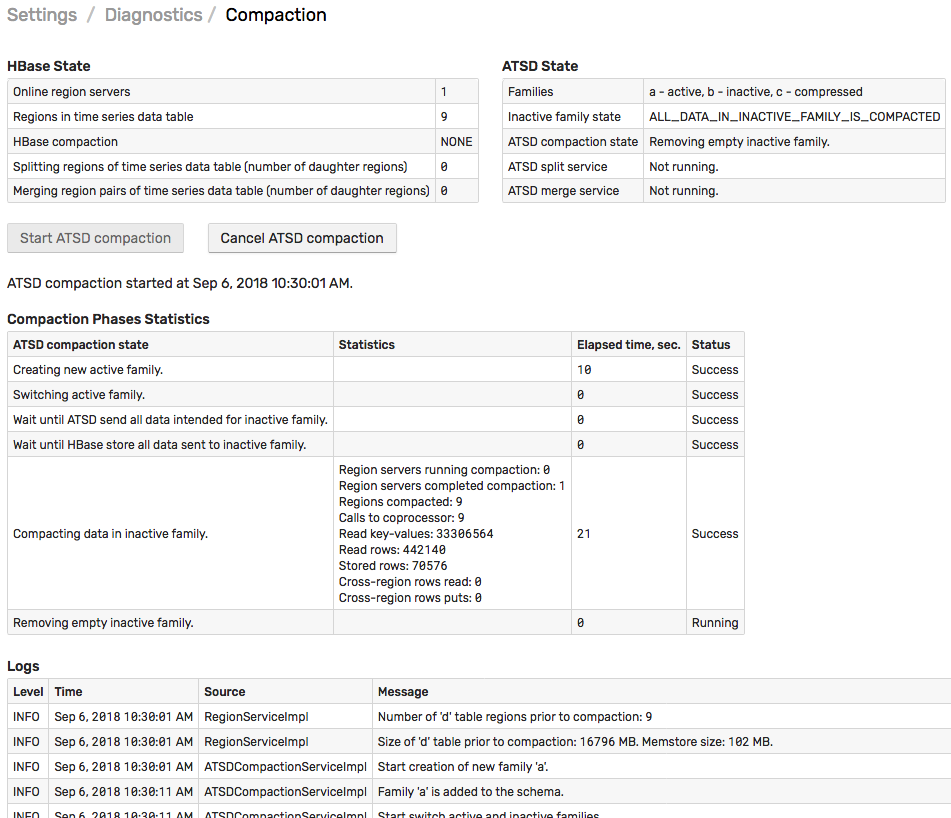Click the 'Creating new active family.' row
Screen dimensions: 951x818
375,369
